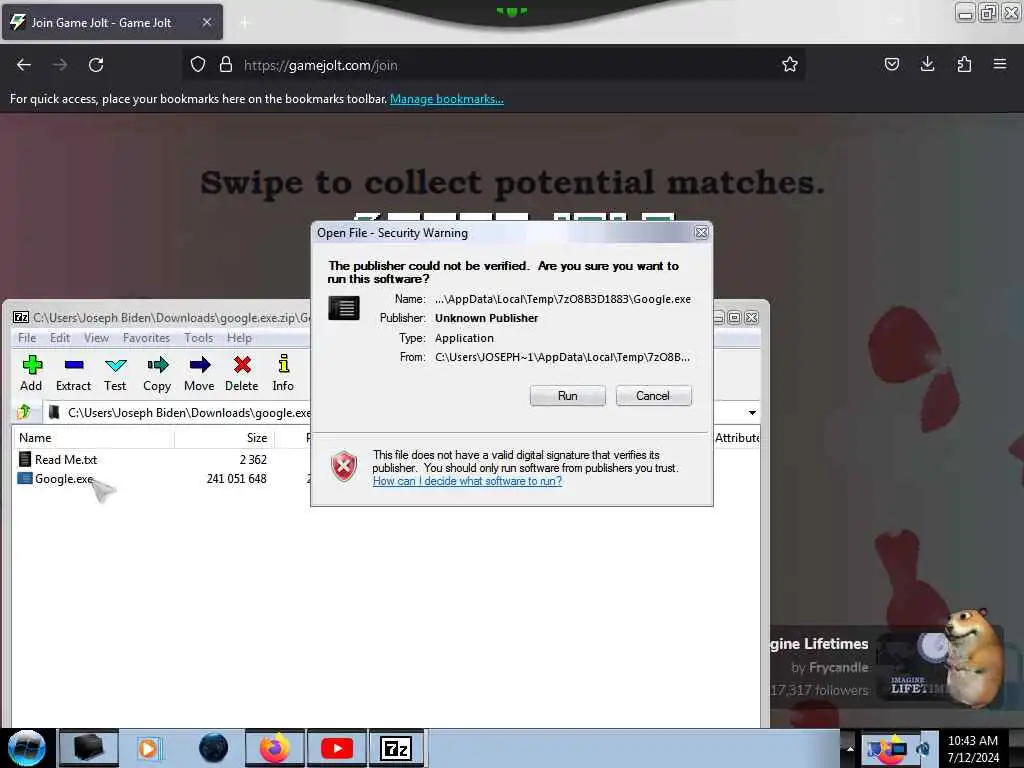Sort the 7-Zip list by Size column
The height and width of the screenshot is (768, 1024).
pyautogui.click(x=225, y=438)
